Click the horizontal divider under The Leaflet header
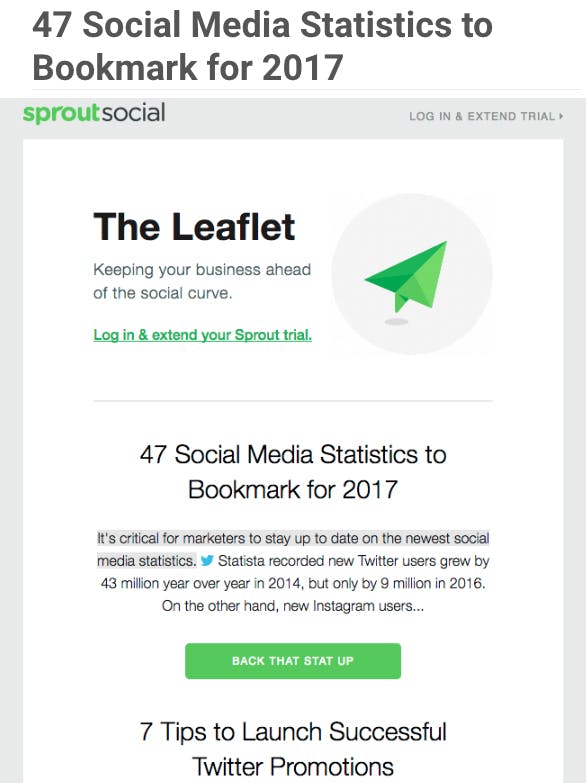The width and height of the screenshot is (586, 783). [293, 400]
